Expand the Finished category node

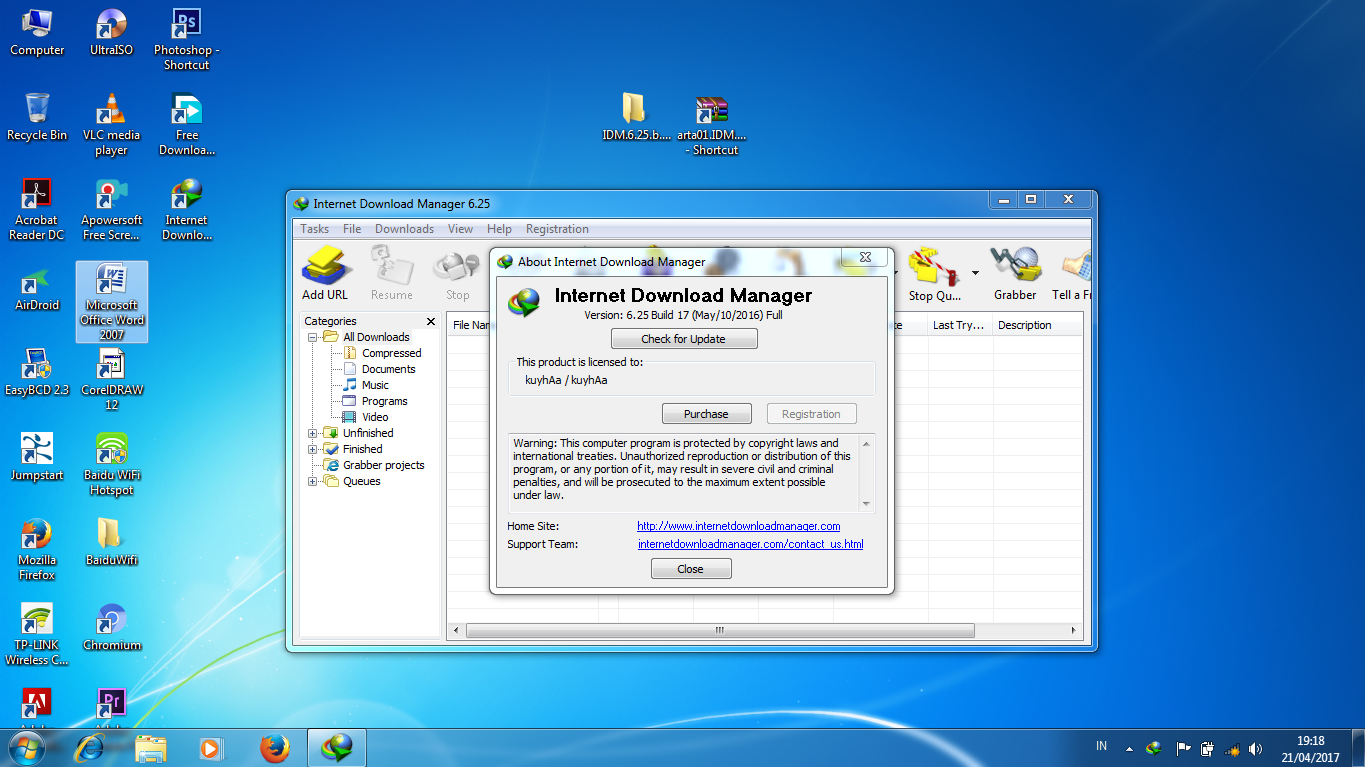[x=313, y=449]
